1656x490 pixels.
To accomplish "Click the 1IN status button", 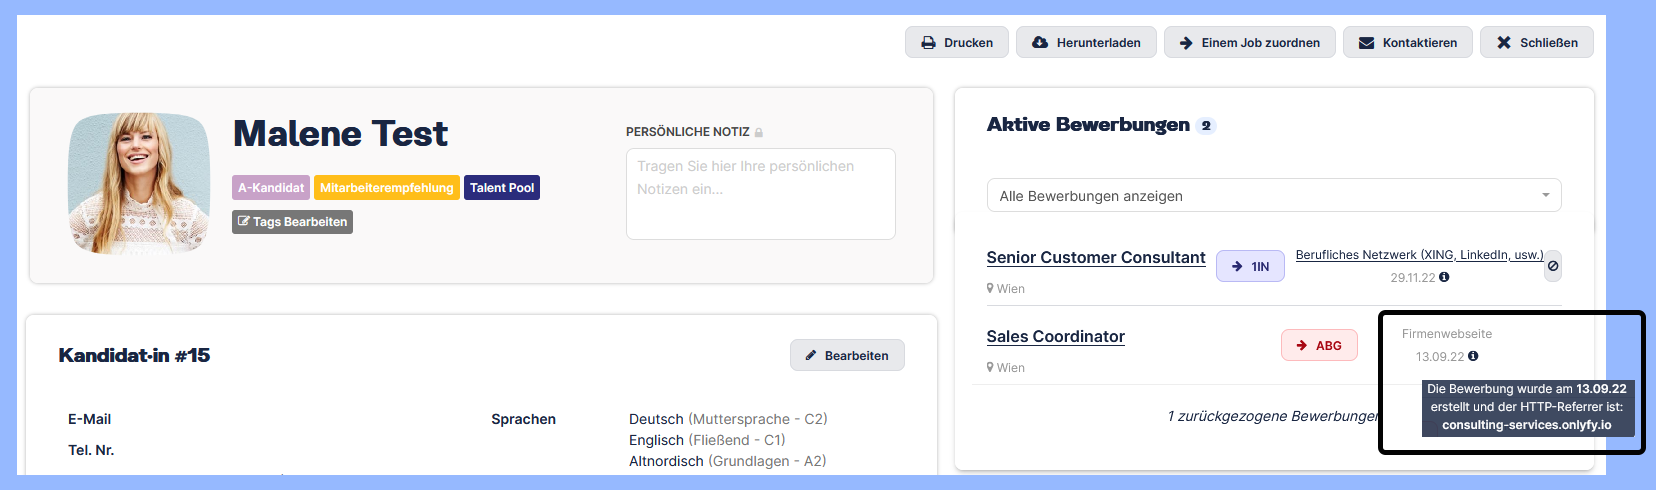I will (1250, 266).
